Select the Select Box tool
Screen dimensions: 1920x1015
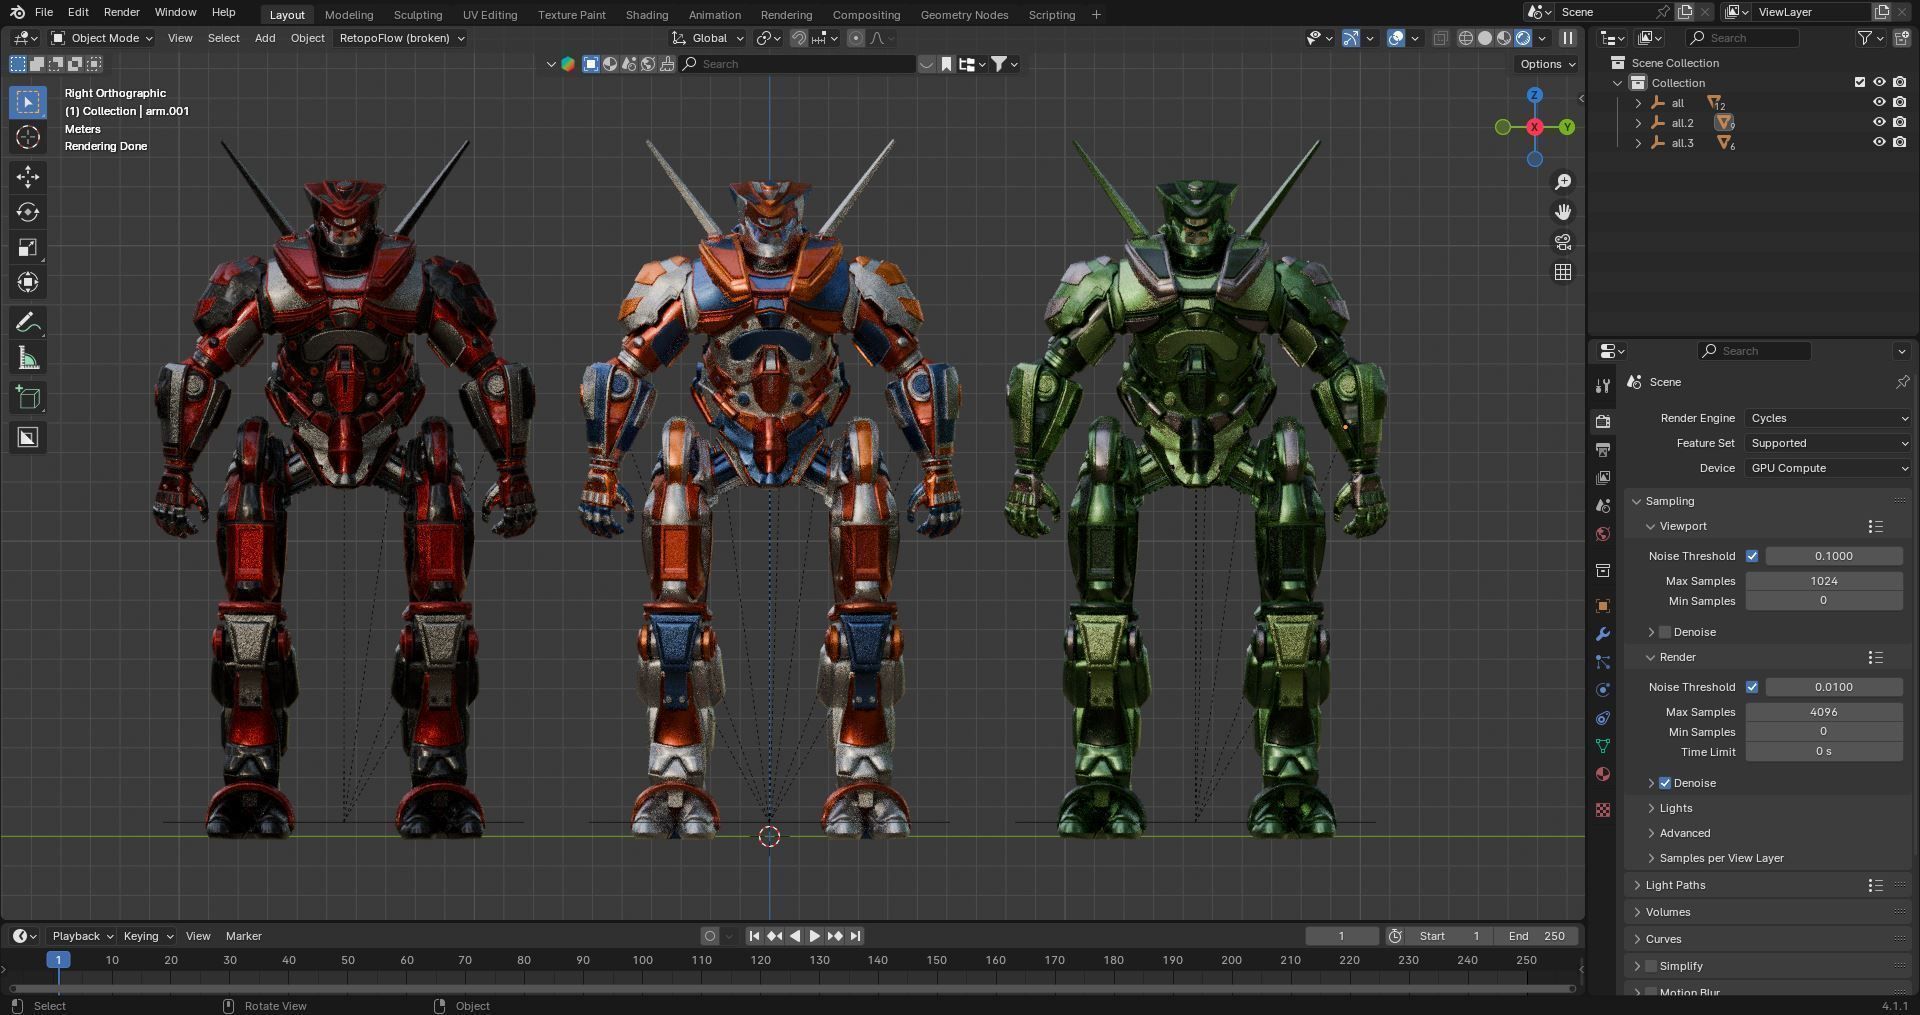(x=28, y=102)
